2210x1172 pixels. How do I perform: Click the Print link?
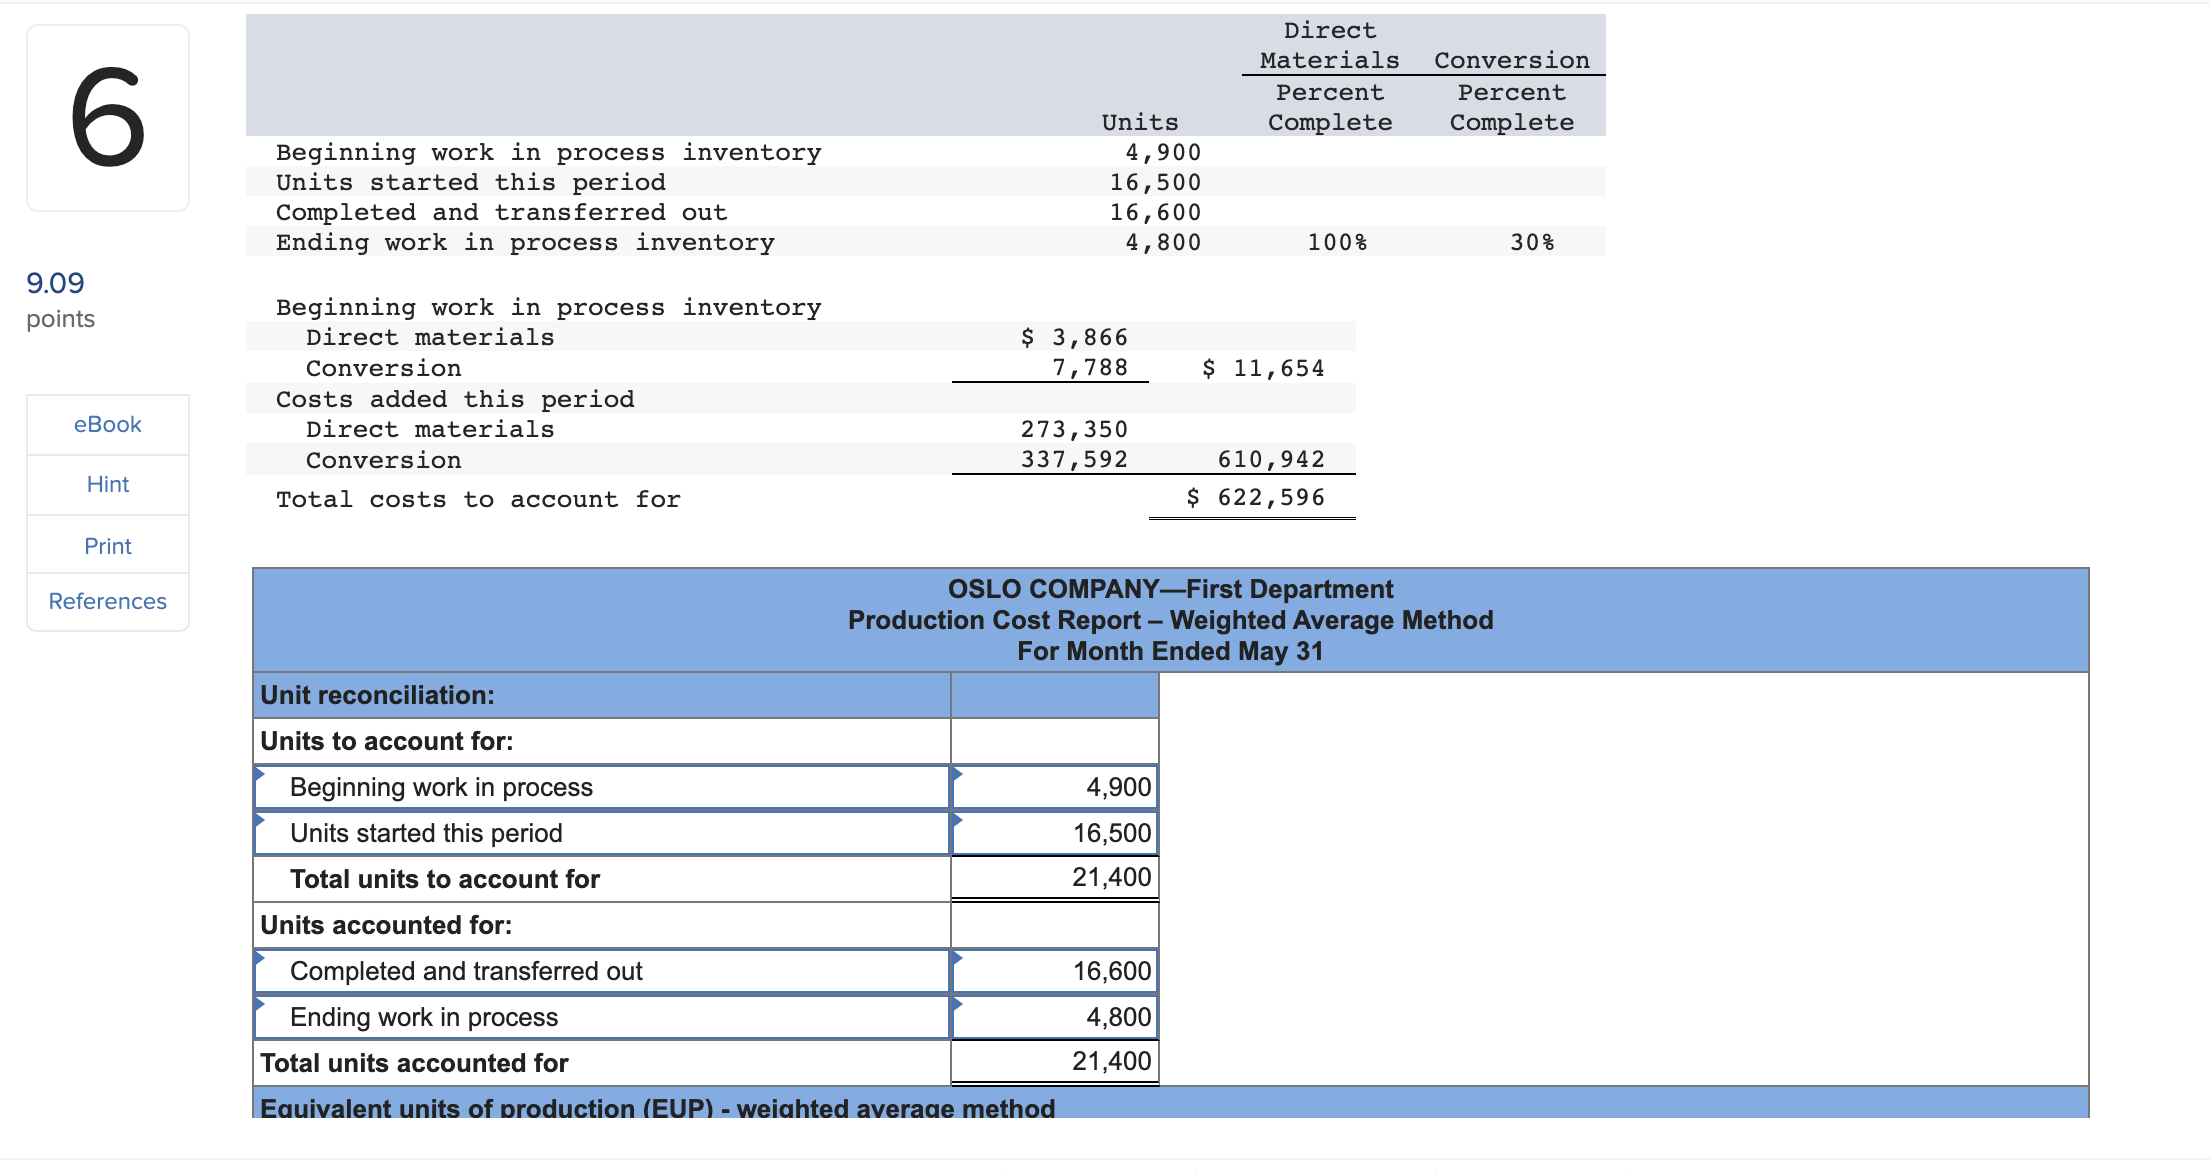107,546
